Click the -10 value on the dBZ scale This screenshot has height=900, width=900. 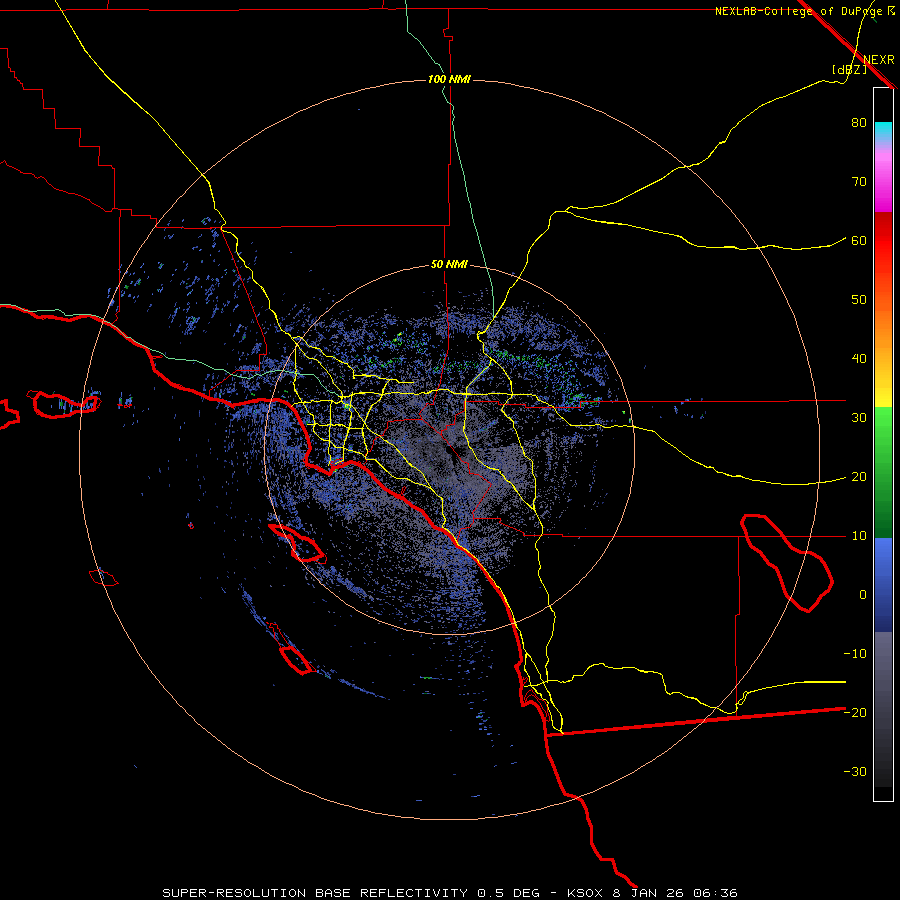[855, 654]
